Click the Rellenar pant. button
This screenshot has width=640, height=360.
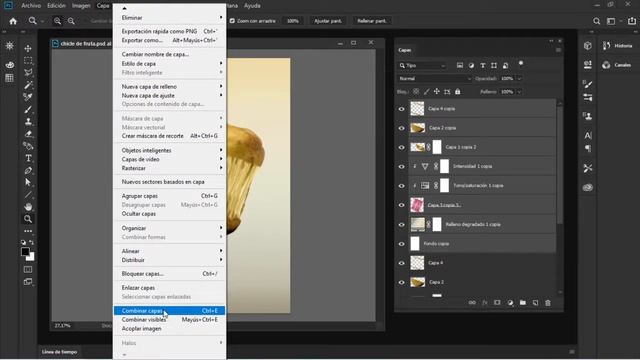(x=371, y=21)
